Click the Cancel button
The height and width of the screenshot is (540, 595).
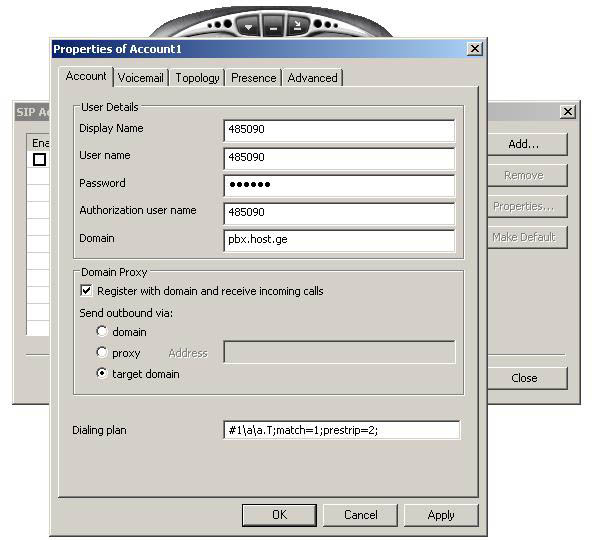[360, 515]
